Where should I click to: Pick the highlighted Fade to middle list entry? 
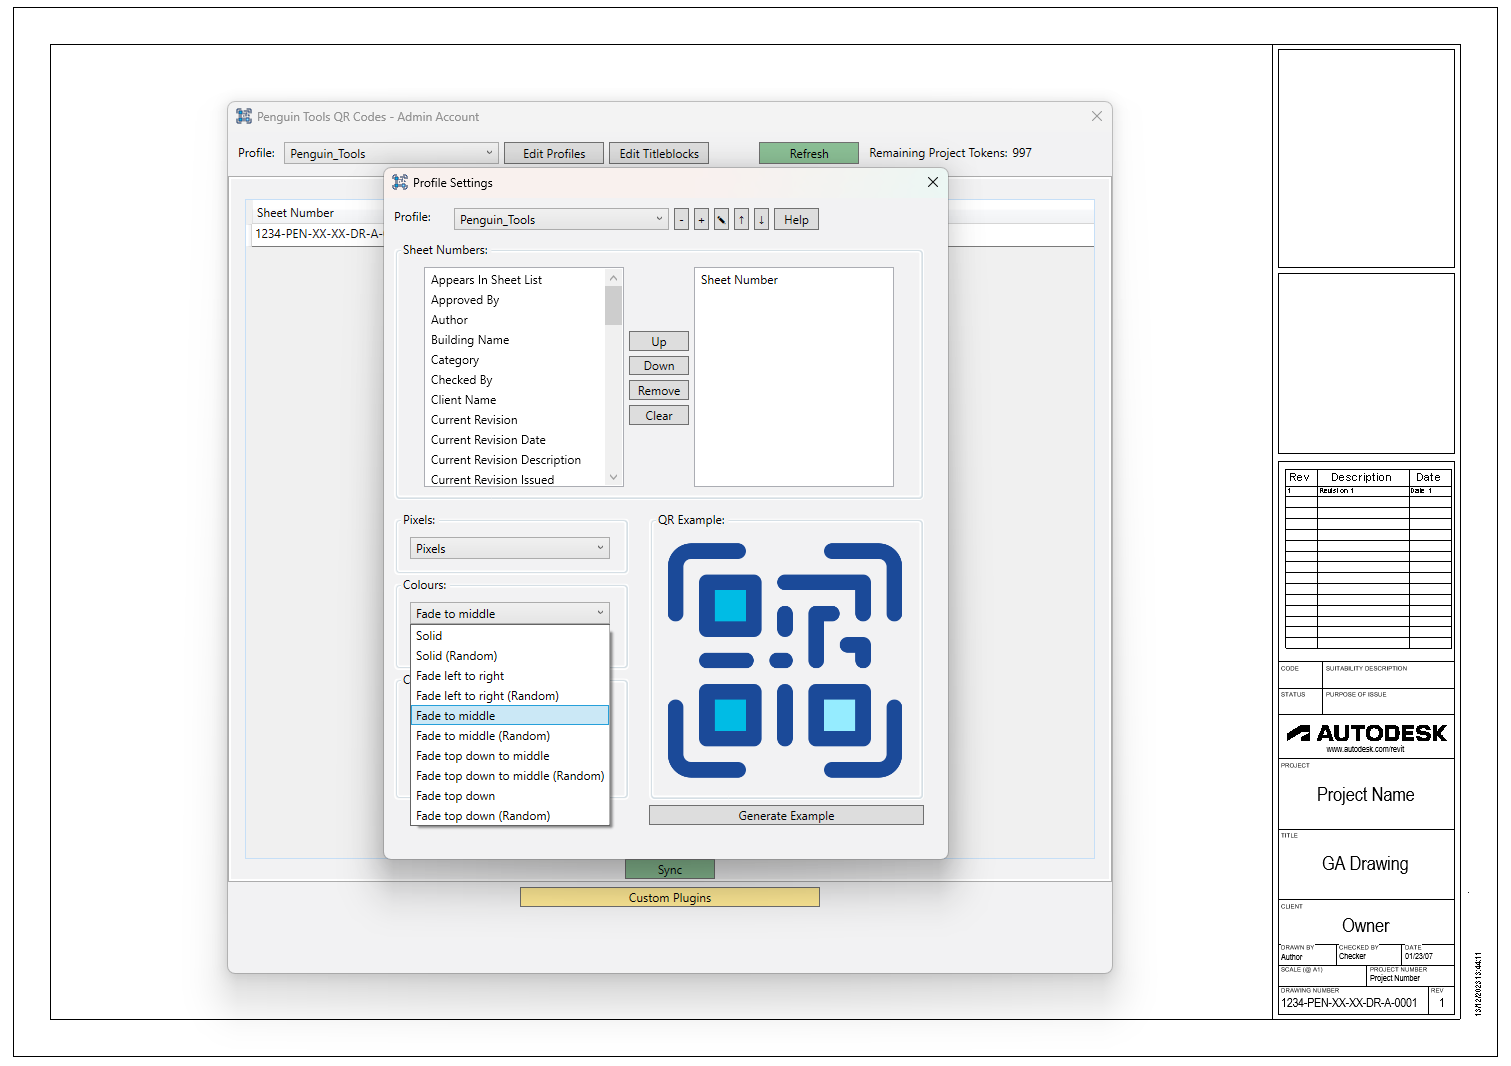pos(510,716)
